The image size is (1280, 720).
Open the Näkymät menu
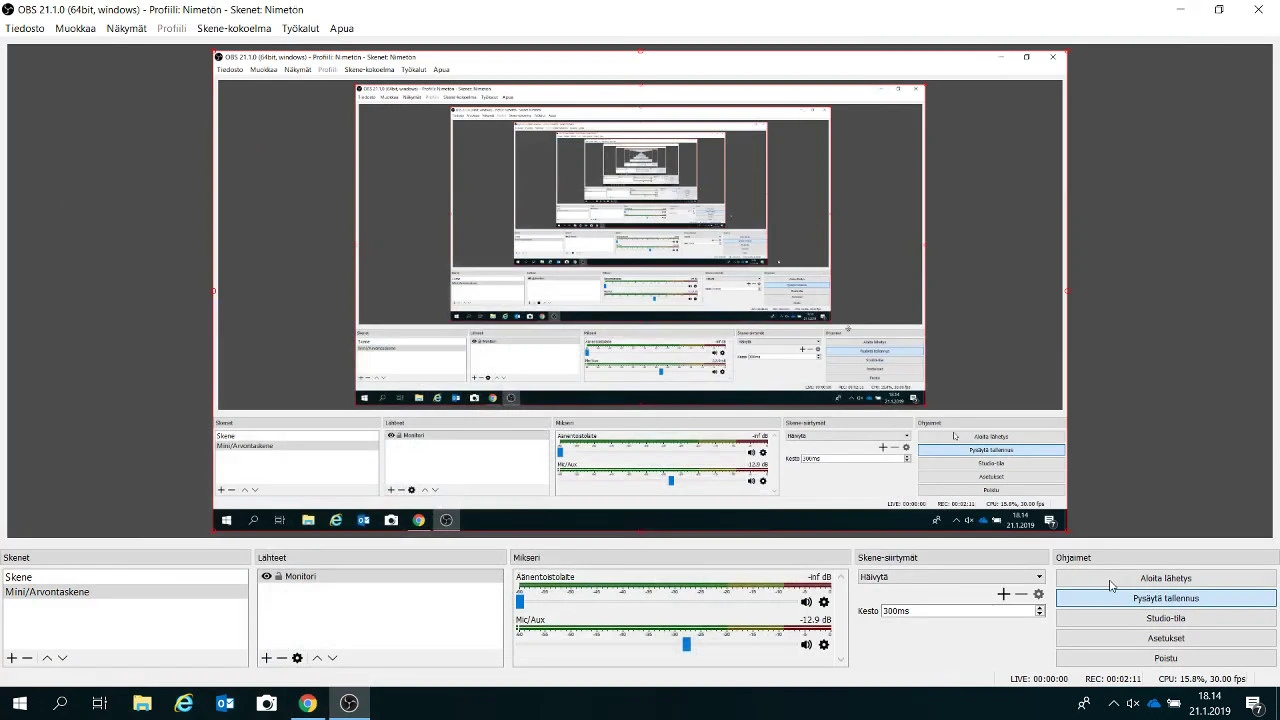[x=127, y=28]
